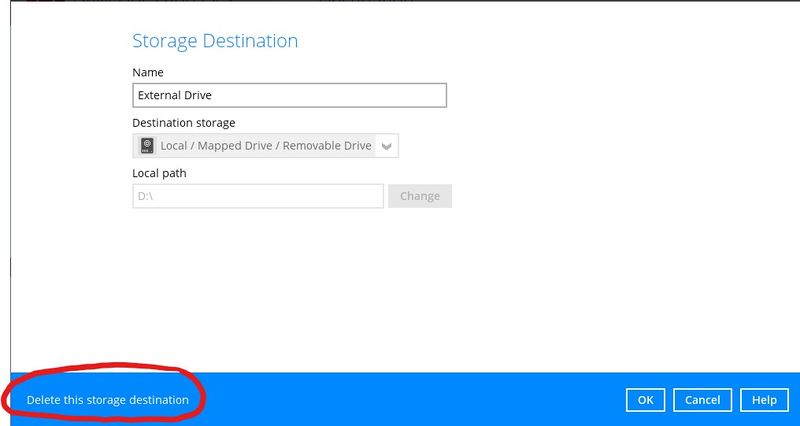Click the D:\ path text
The height and width of the screenshot is (426, 800).
click(x=145, y=196)
